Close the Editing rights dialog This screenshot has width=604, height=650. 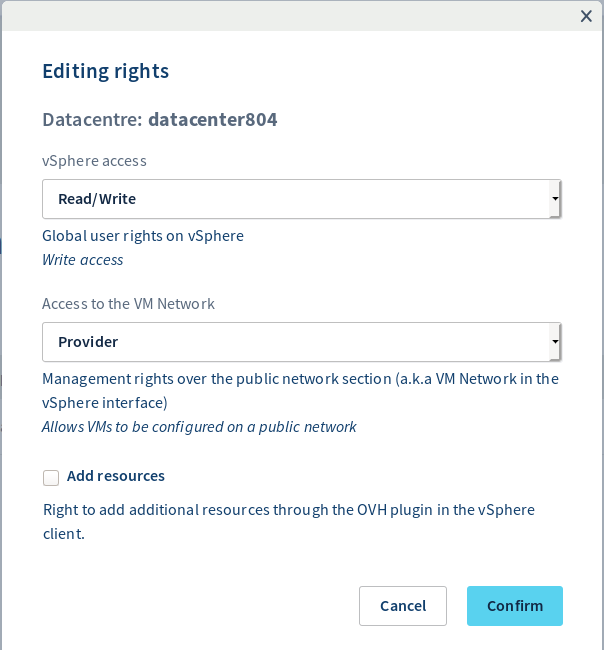tap(586, 15)
